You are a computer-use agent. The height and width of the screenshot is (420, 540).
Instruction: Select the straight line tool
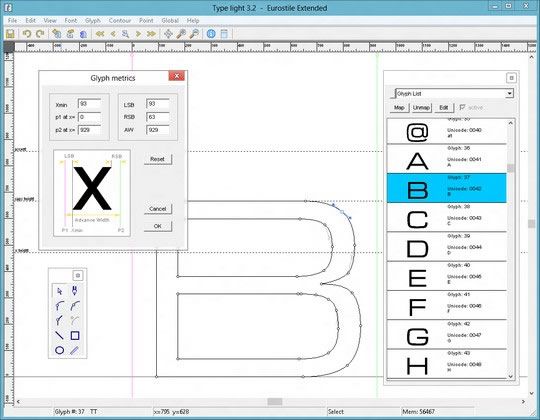coord(59,336)
